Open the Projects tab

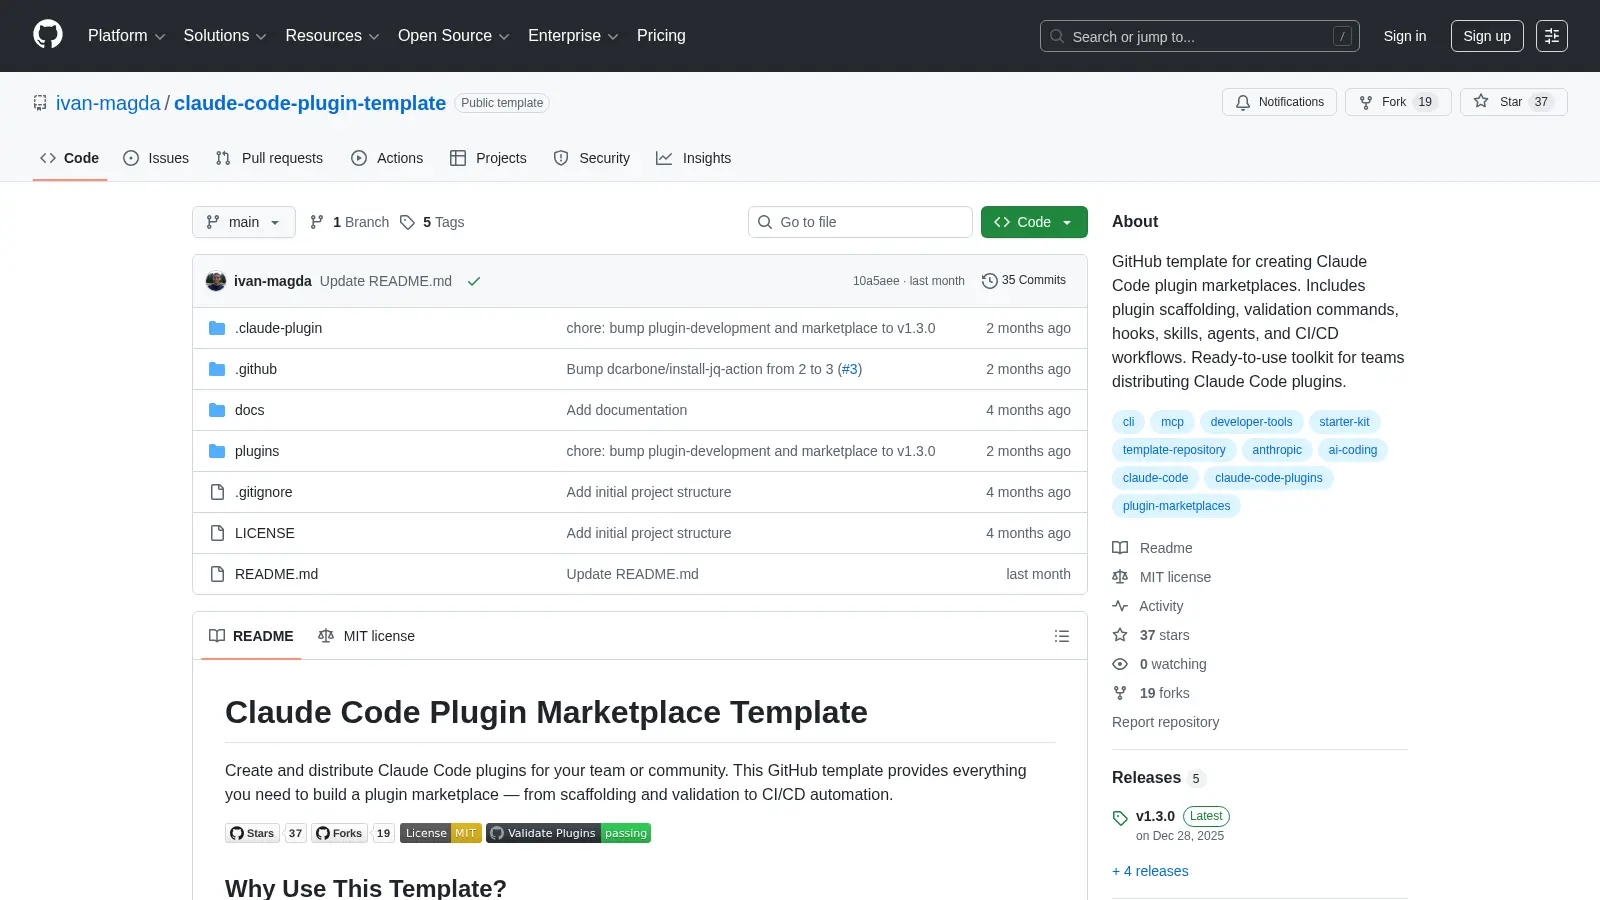(488, 158)
